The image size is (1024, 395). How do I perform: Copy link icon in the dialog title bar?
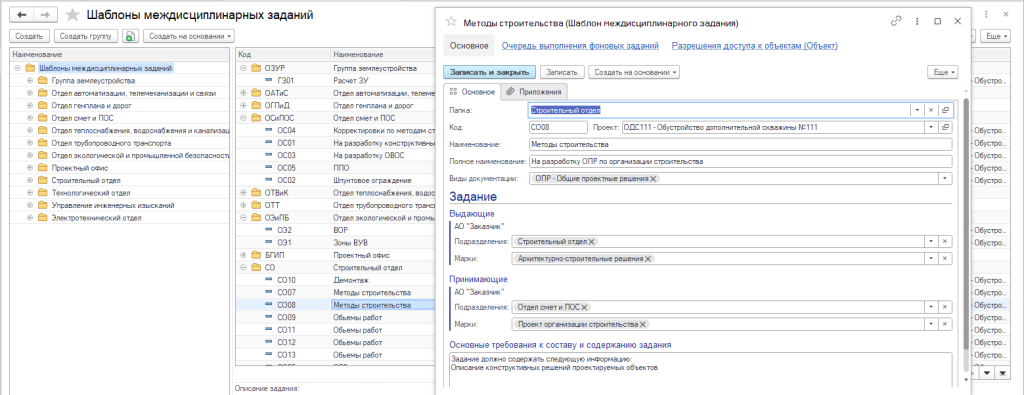pyautogui.click(x=896, y=21)
